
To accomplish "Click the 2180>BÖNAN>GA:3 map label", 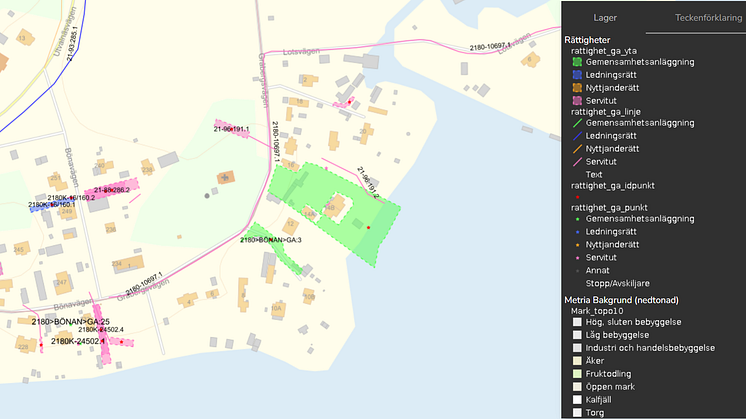I will (x=271, y=241).
